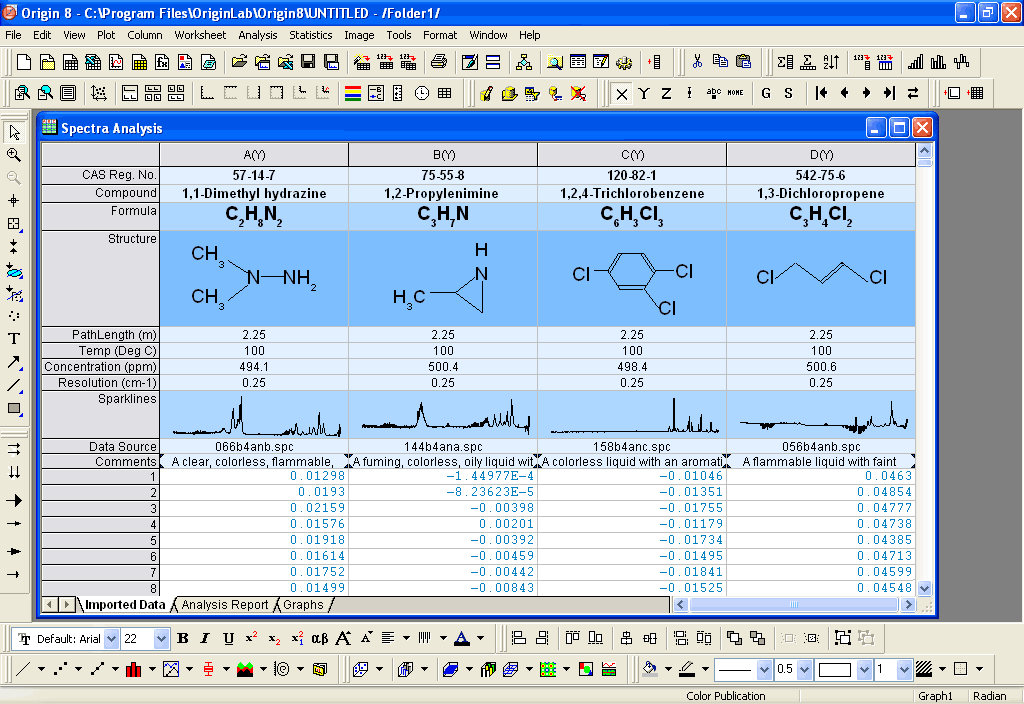Expand the font color dropdown arrow

[x=481, y=638]
